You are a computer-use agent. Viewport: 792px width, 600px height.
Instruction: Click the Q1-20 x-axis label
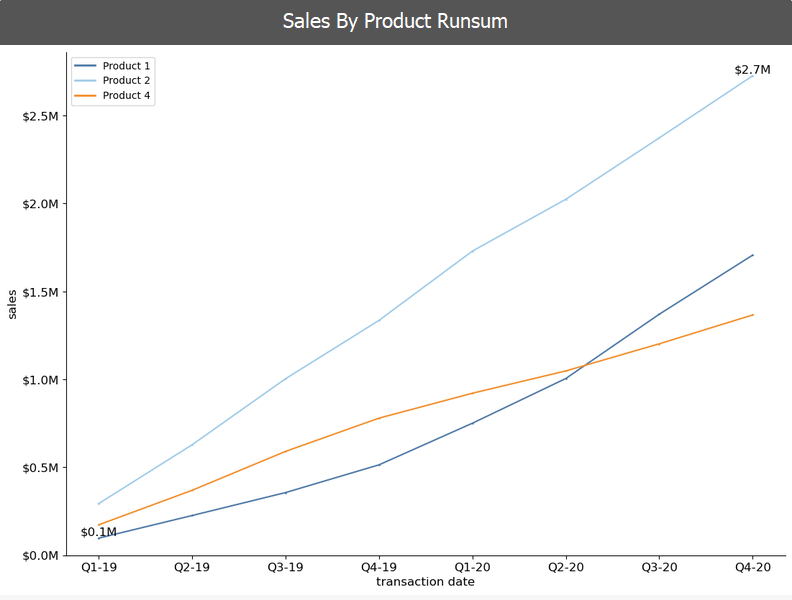click(472, 567)
